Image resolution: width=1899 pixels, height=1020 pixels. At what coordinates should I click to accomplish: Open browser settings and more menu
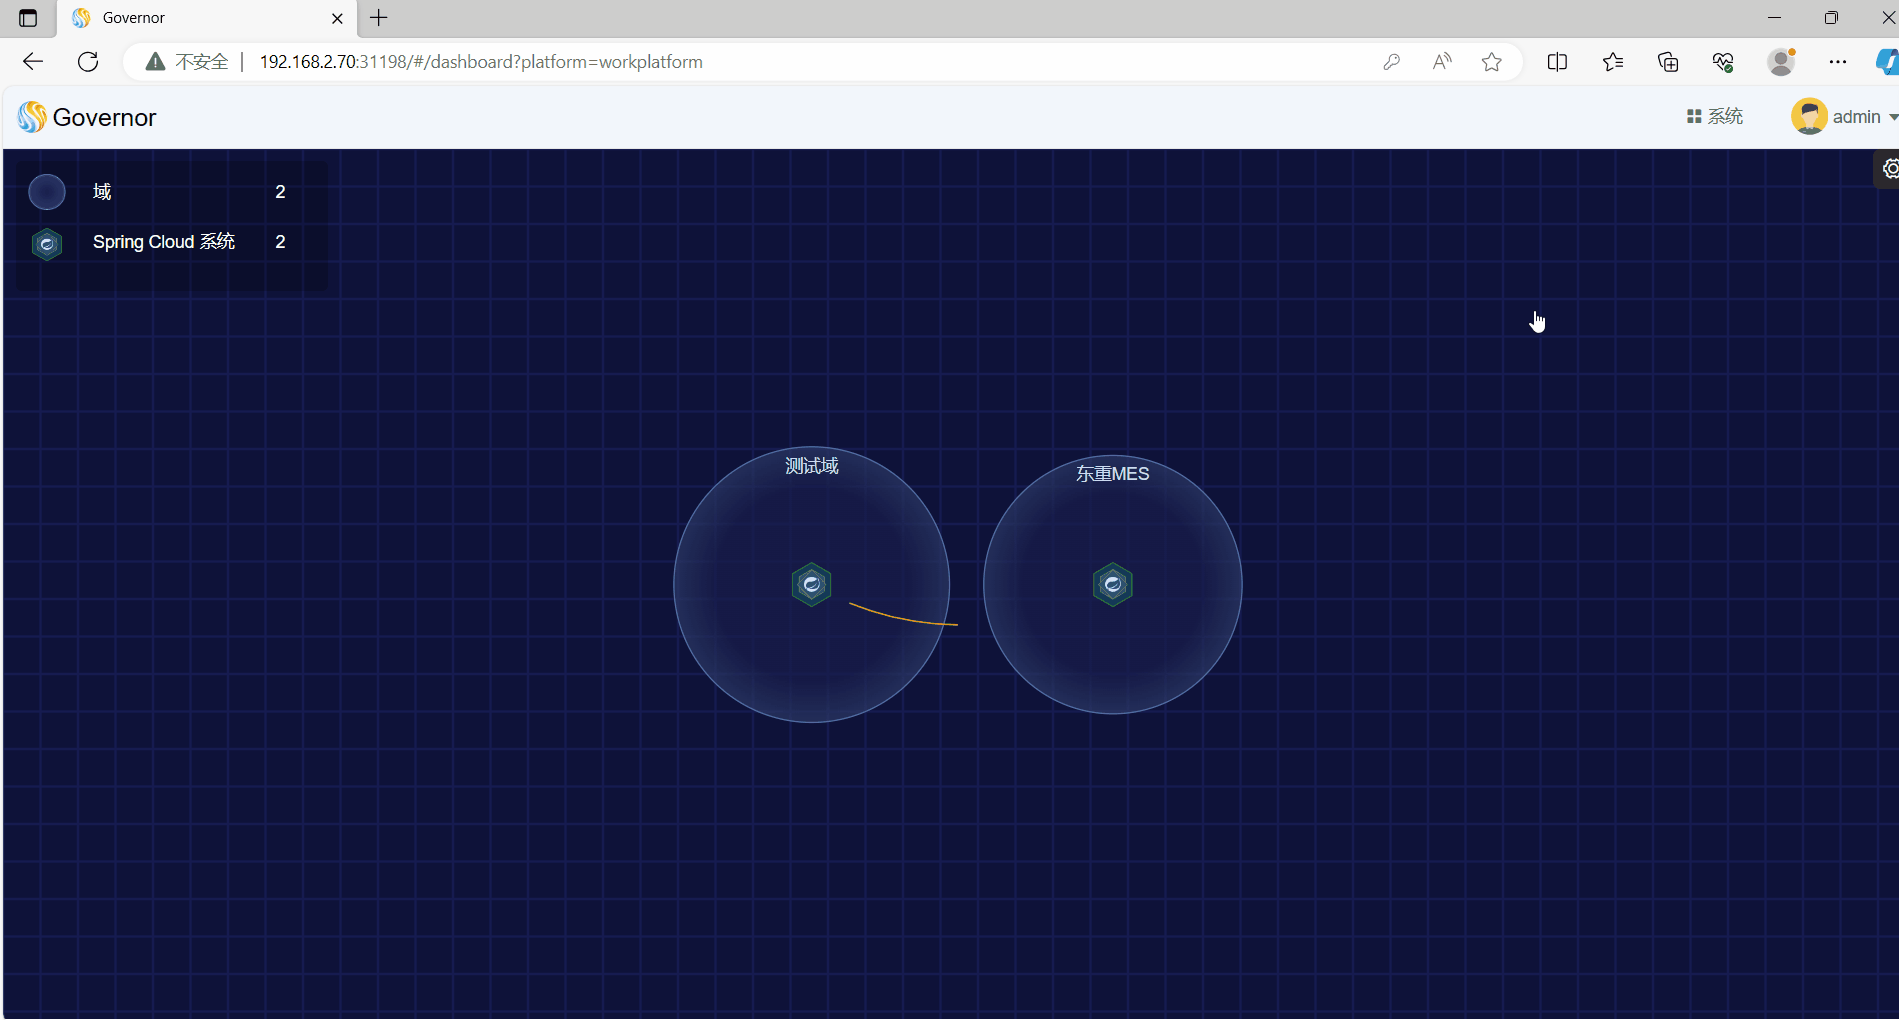tap(1837, 62)
